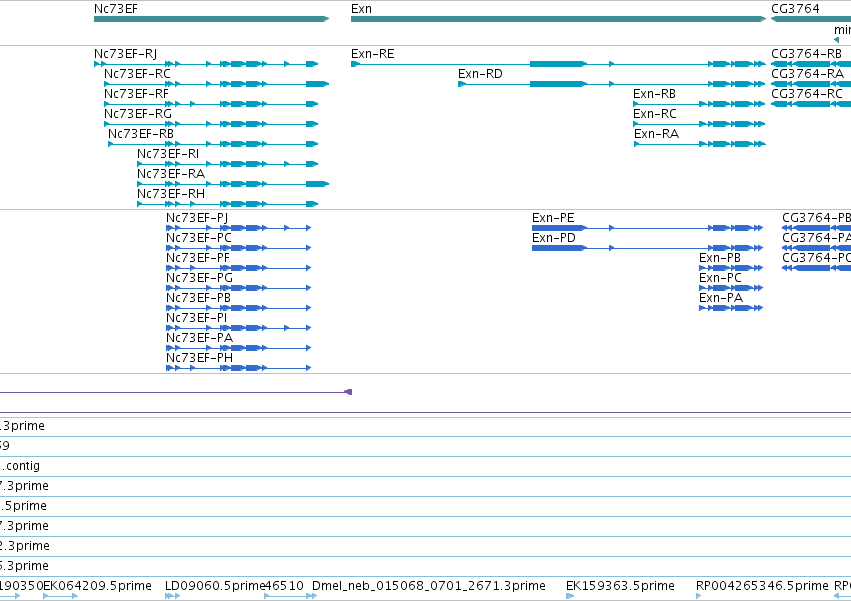Select the EK064209.5prime EST label
Viewport: 851px width, 601px height.
tap(97, 586)
